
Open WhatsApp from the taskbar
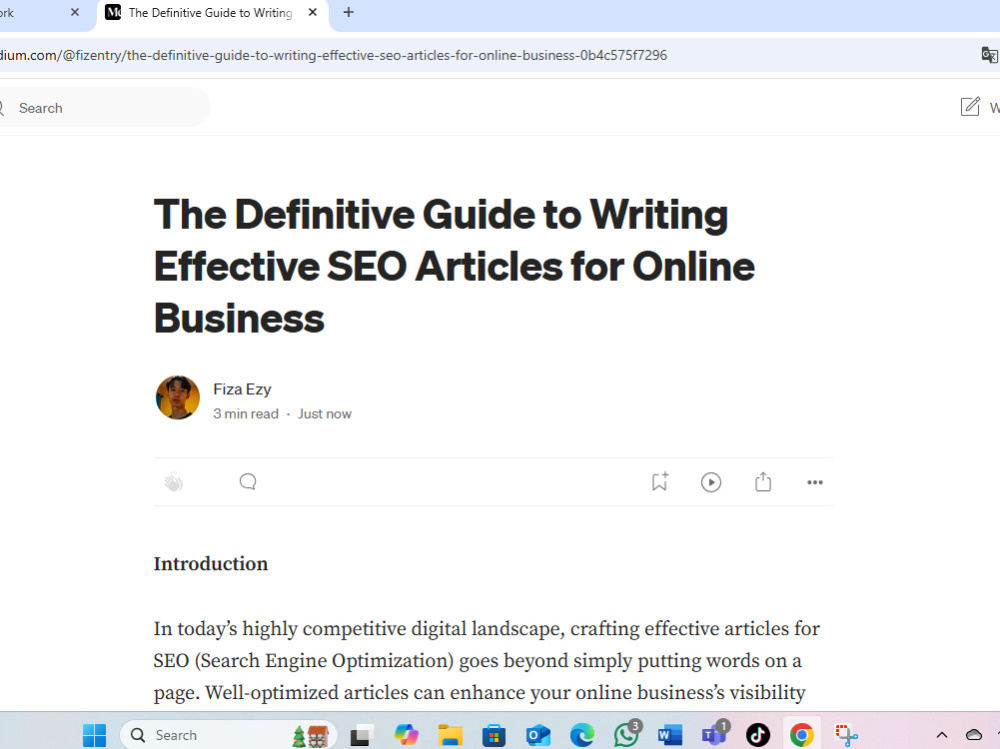(x=626, y=735)
